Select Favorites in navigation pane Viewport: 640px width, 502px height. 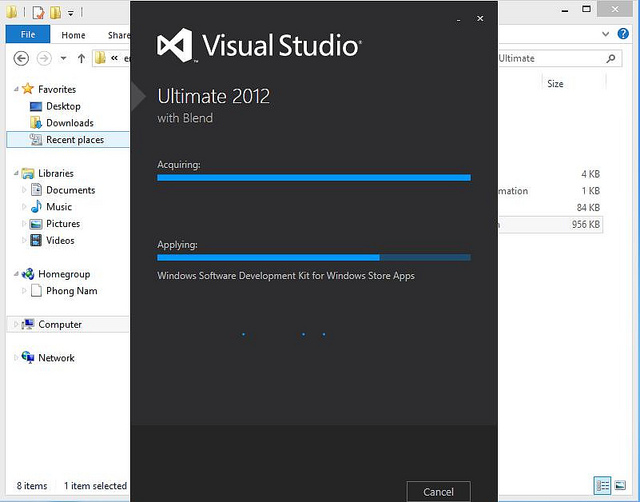pyautogui.click(x=57, y=89)
